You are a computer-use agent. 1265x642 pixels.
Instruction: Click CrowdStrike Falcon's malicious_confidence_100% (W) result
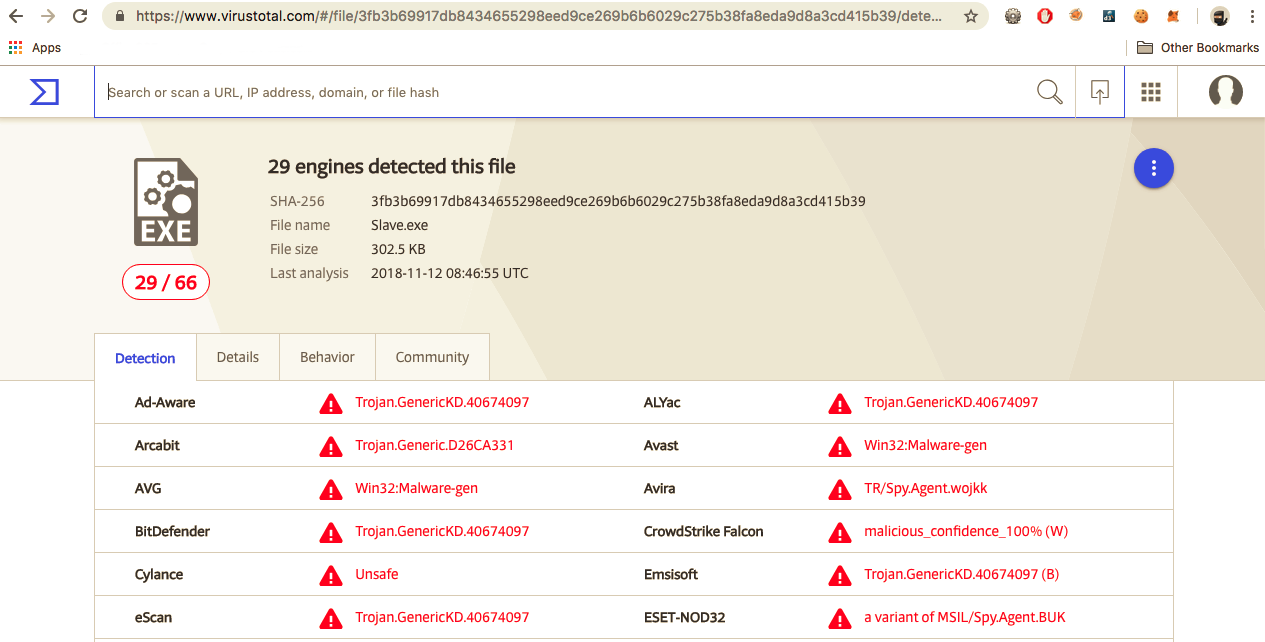pyautogui.click(x=966, y=531)
